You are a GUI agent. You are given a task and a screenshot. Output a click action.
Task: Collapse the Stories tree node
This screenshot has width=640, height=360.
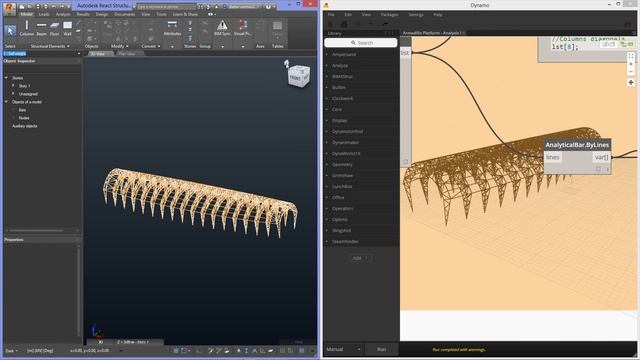(6, 78)
